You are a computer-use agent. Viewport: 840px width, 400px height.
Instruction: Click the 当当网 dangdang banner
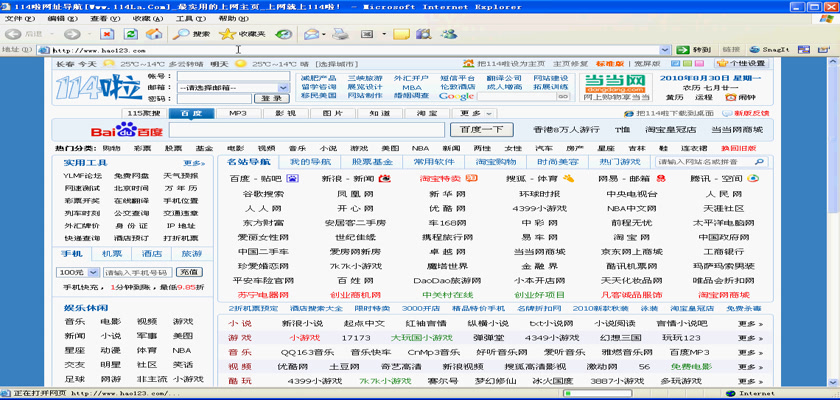click(615, 87)
